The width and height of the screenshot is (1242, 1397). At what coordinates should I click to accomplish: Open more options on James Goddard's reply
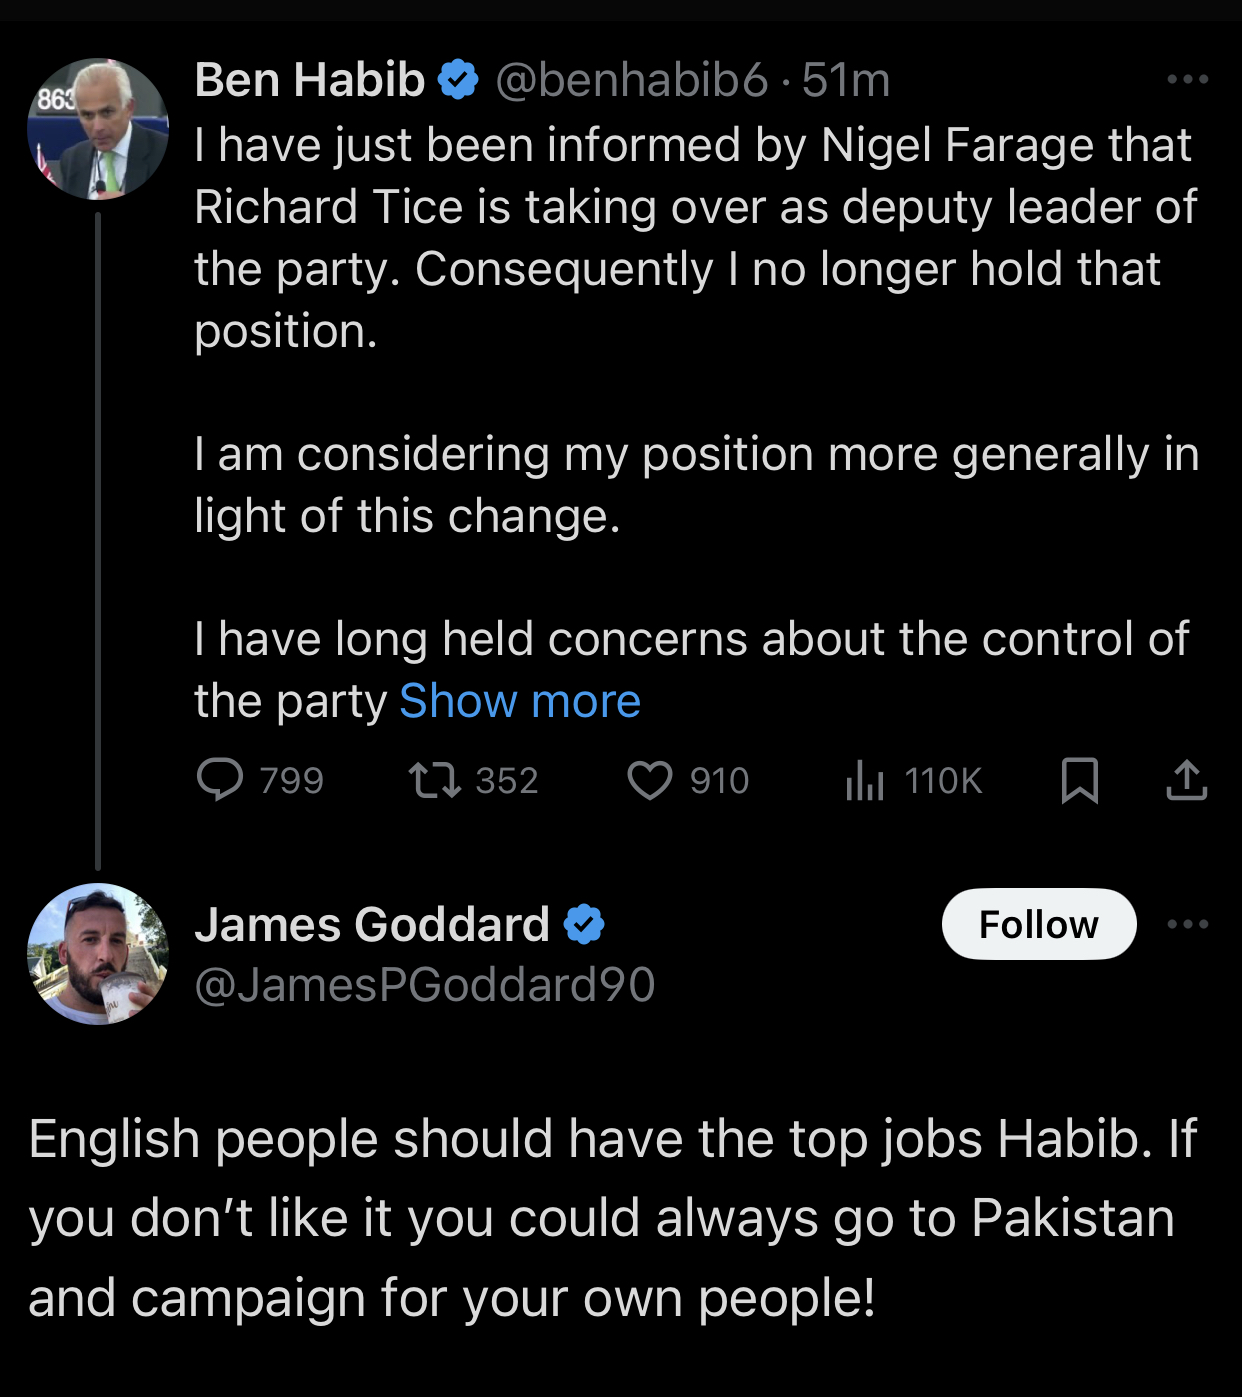point(1187,924)
